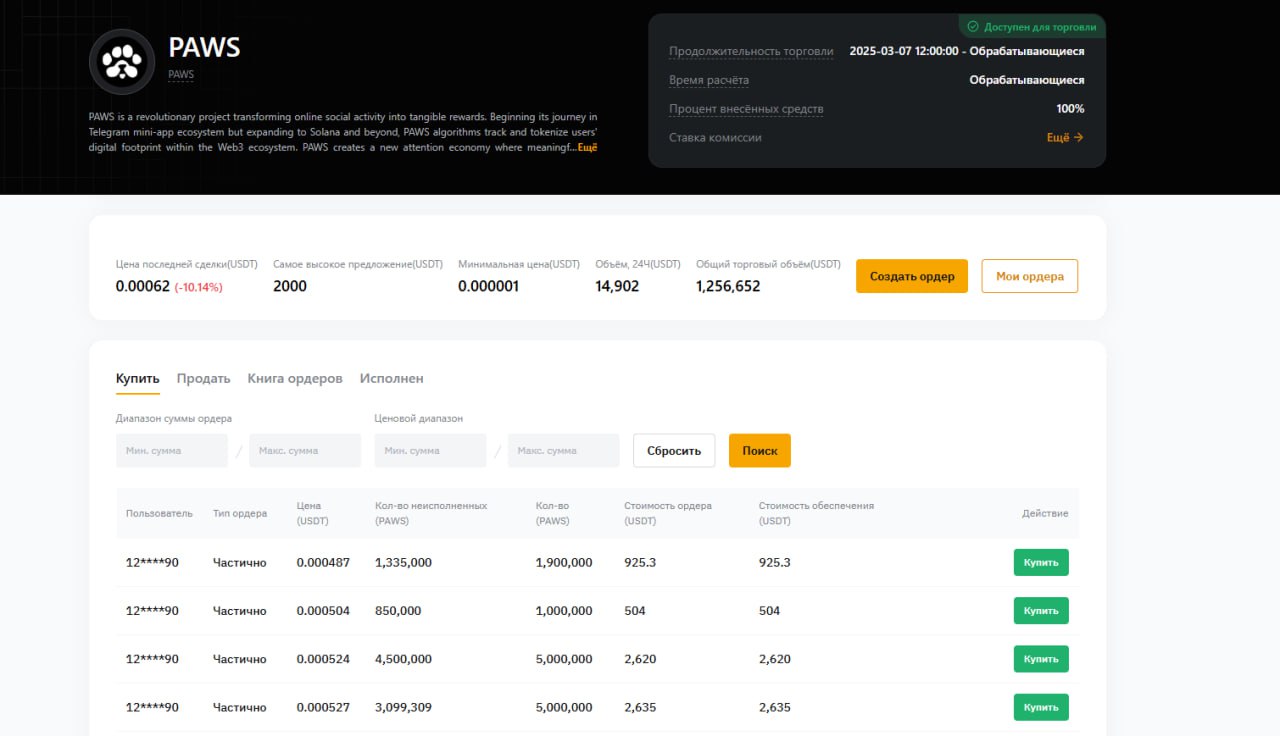Click total volume value 1,256,652
Screen dimensions: 1280x736
728,286
